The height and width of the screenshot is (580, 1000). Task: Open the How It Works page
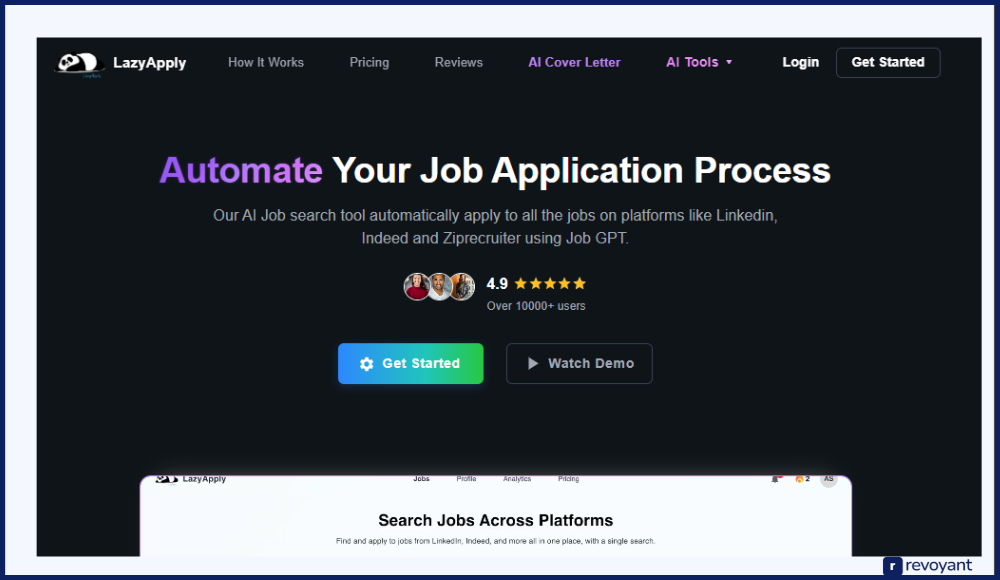click(x=266, y=62)
